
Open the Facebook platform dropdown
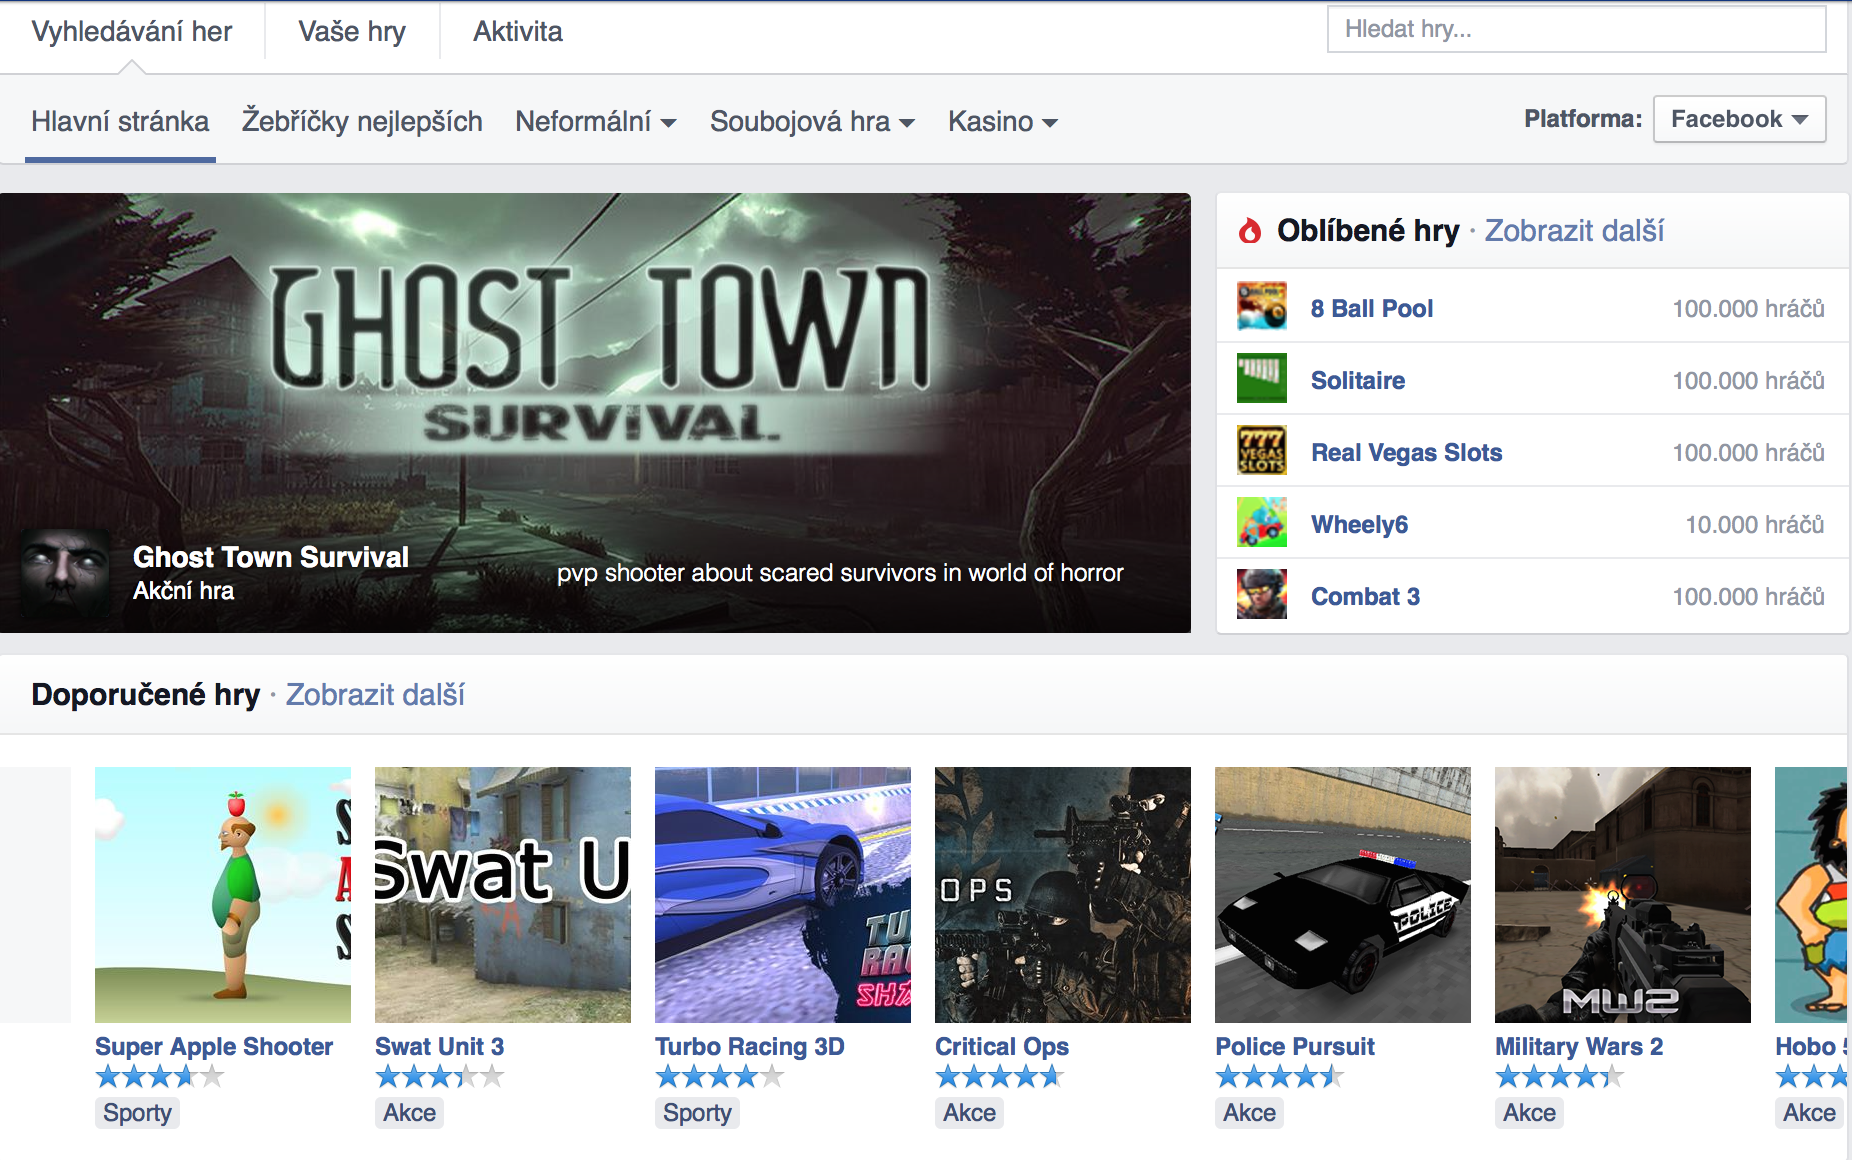click(x=1739, y=119)
